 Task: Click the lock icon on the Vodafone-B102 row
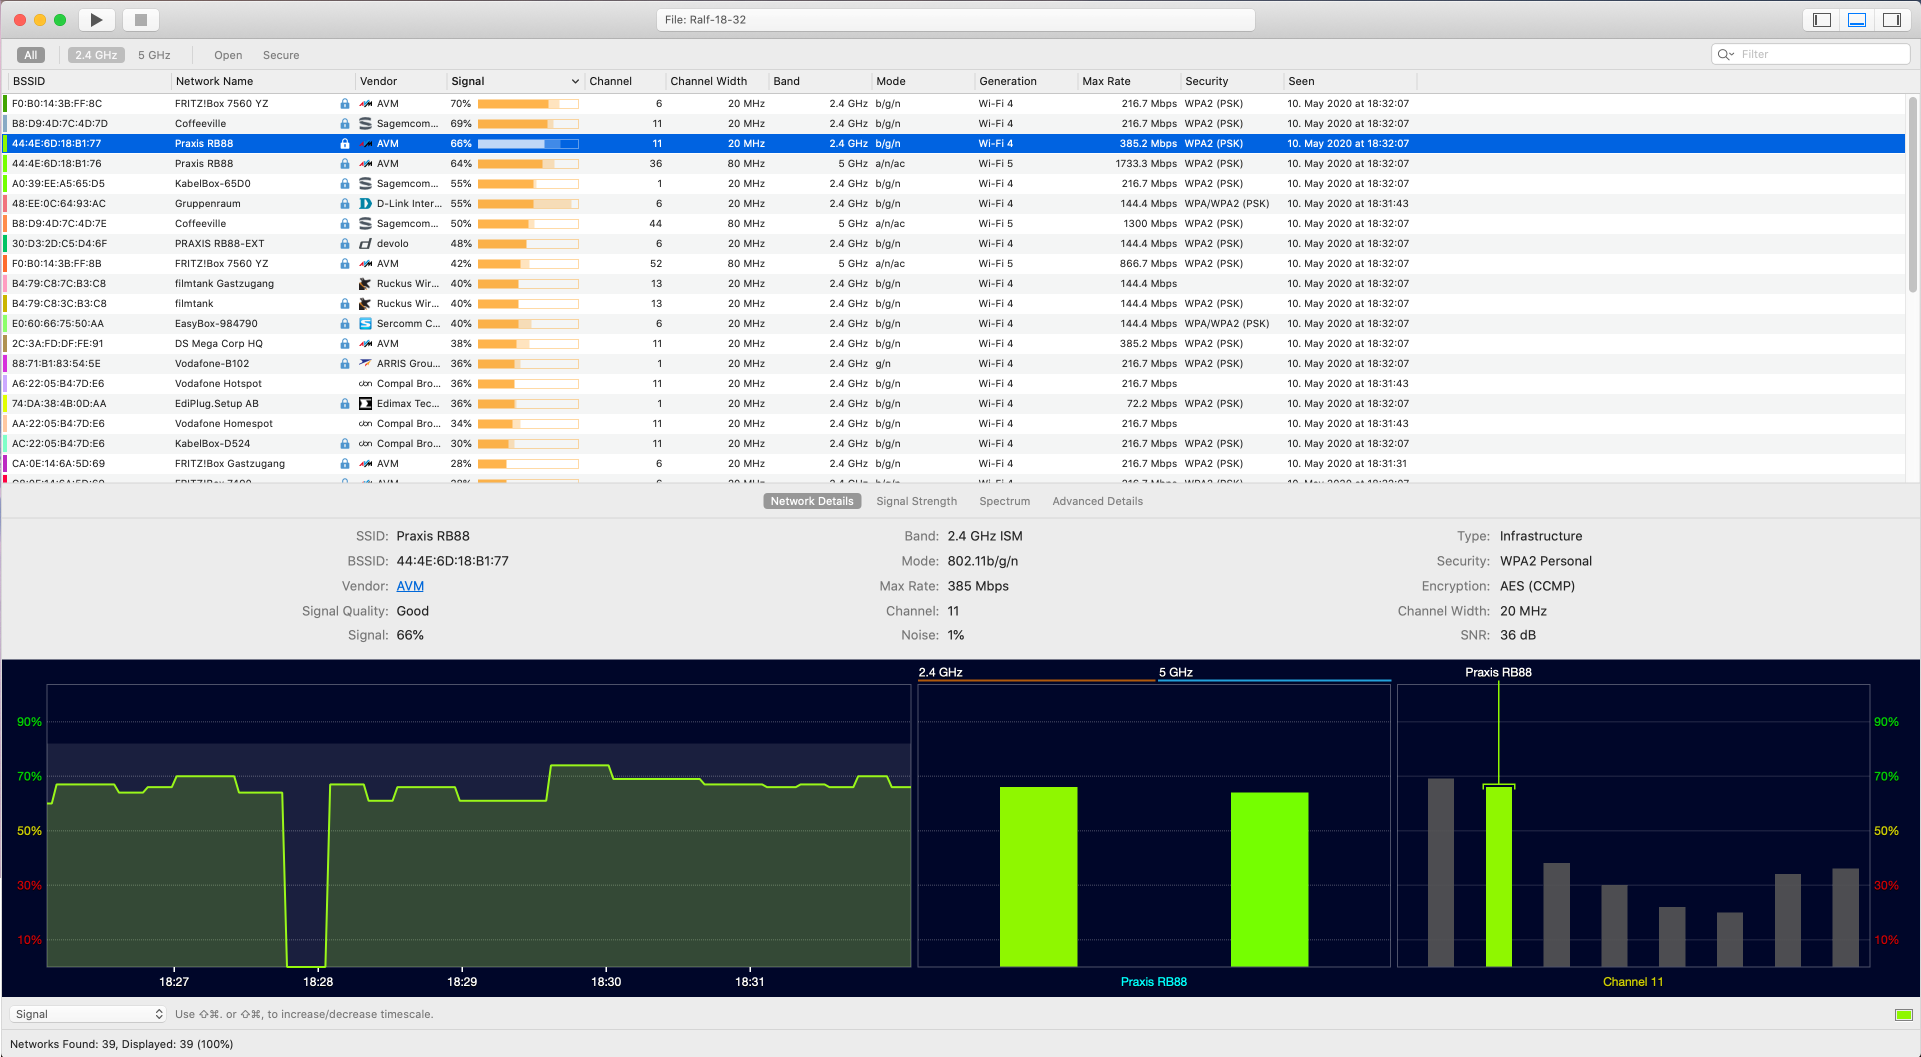345,364
